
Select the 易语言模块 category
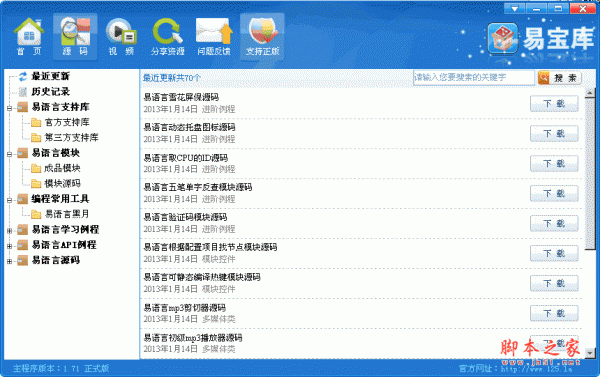coord(55,153)
